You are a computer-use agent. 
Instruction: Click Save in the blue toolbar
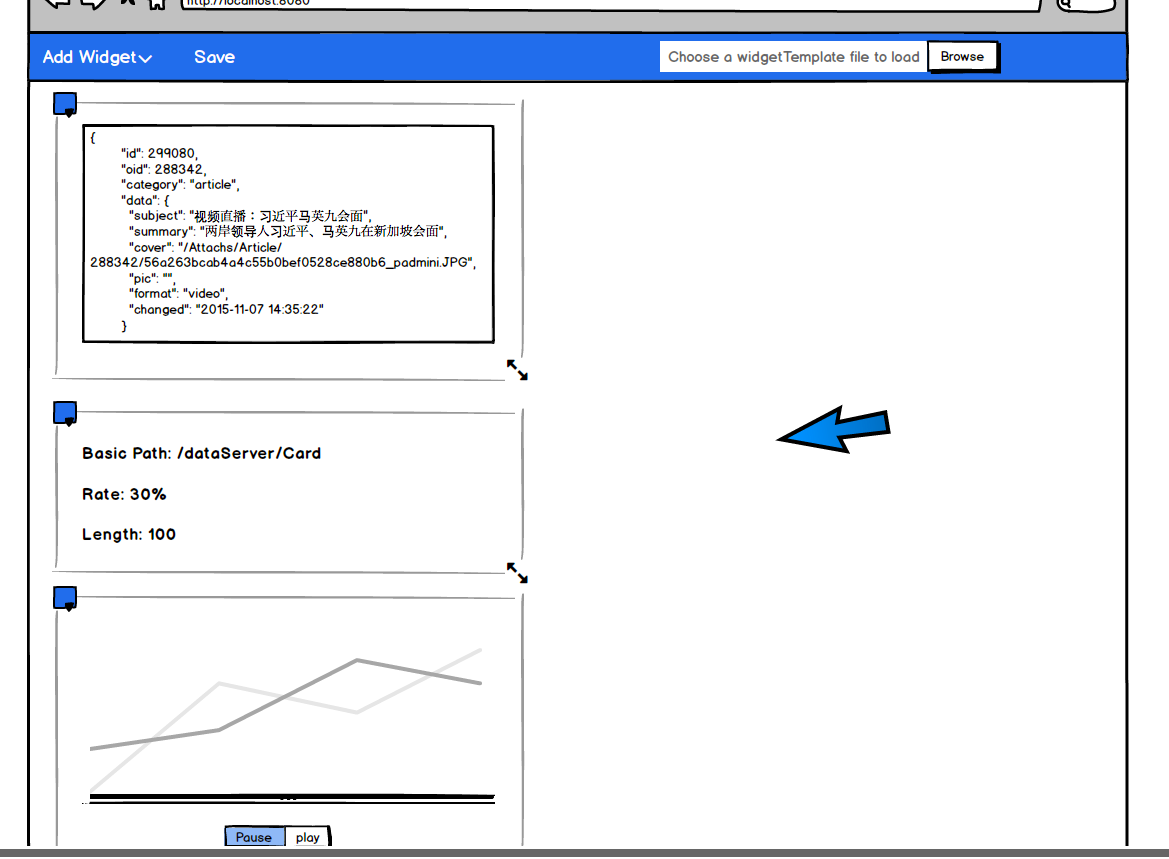pyautogui.click(x=214, y=57)
